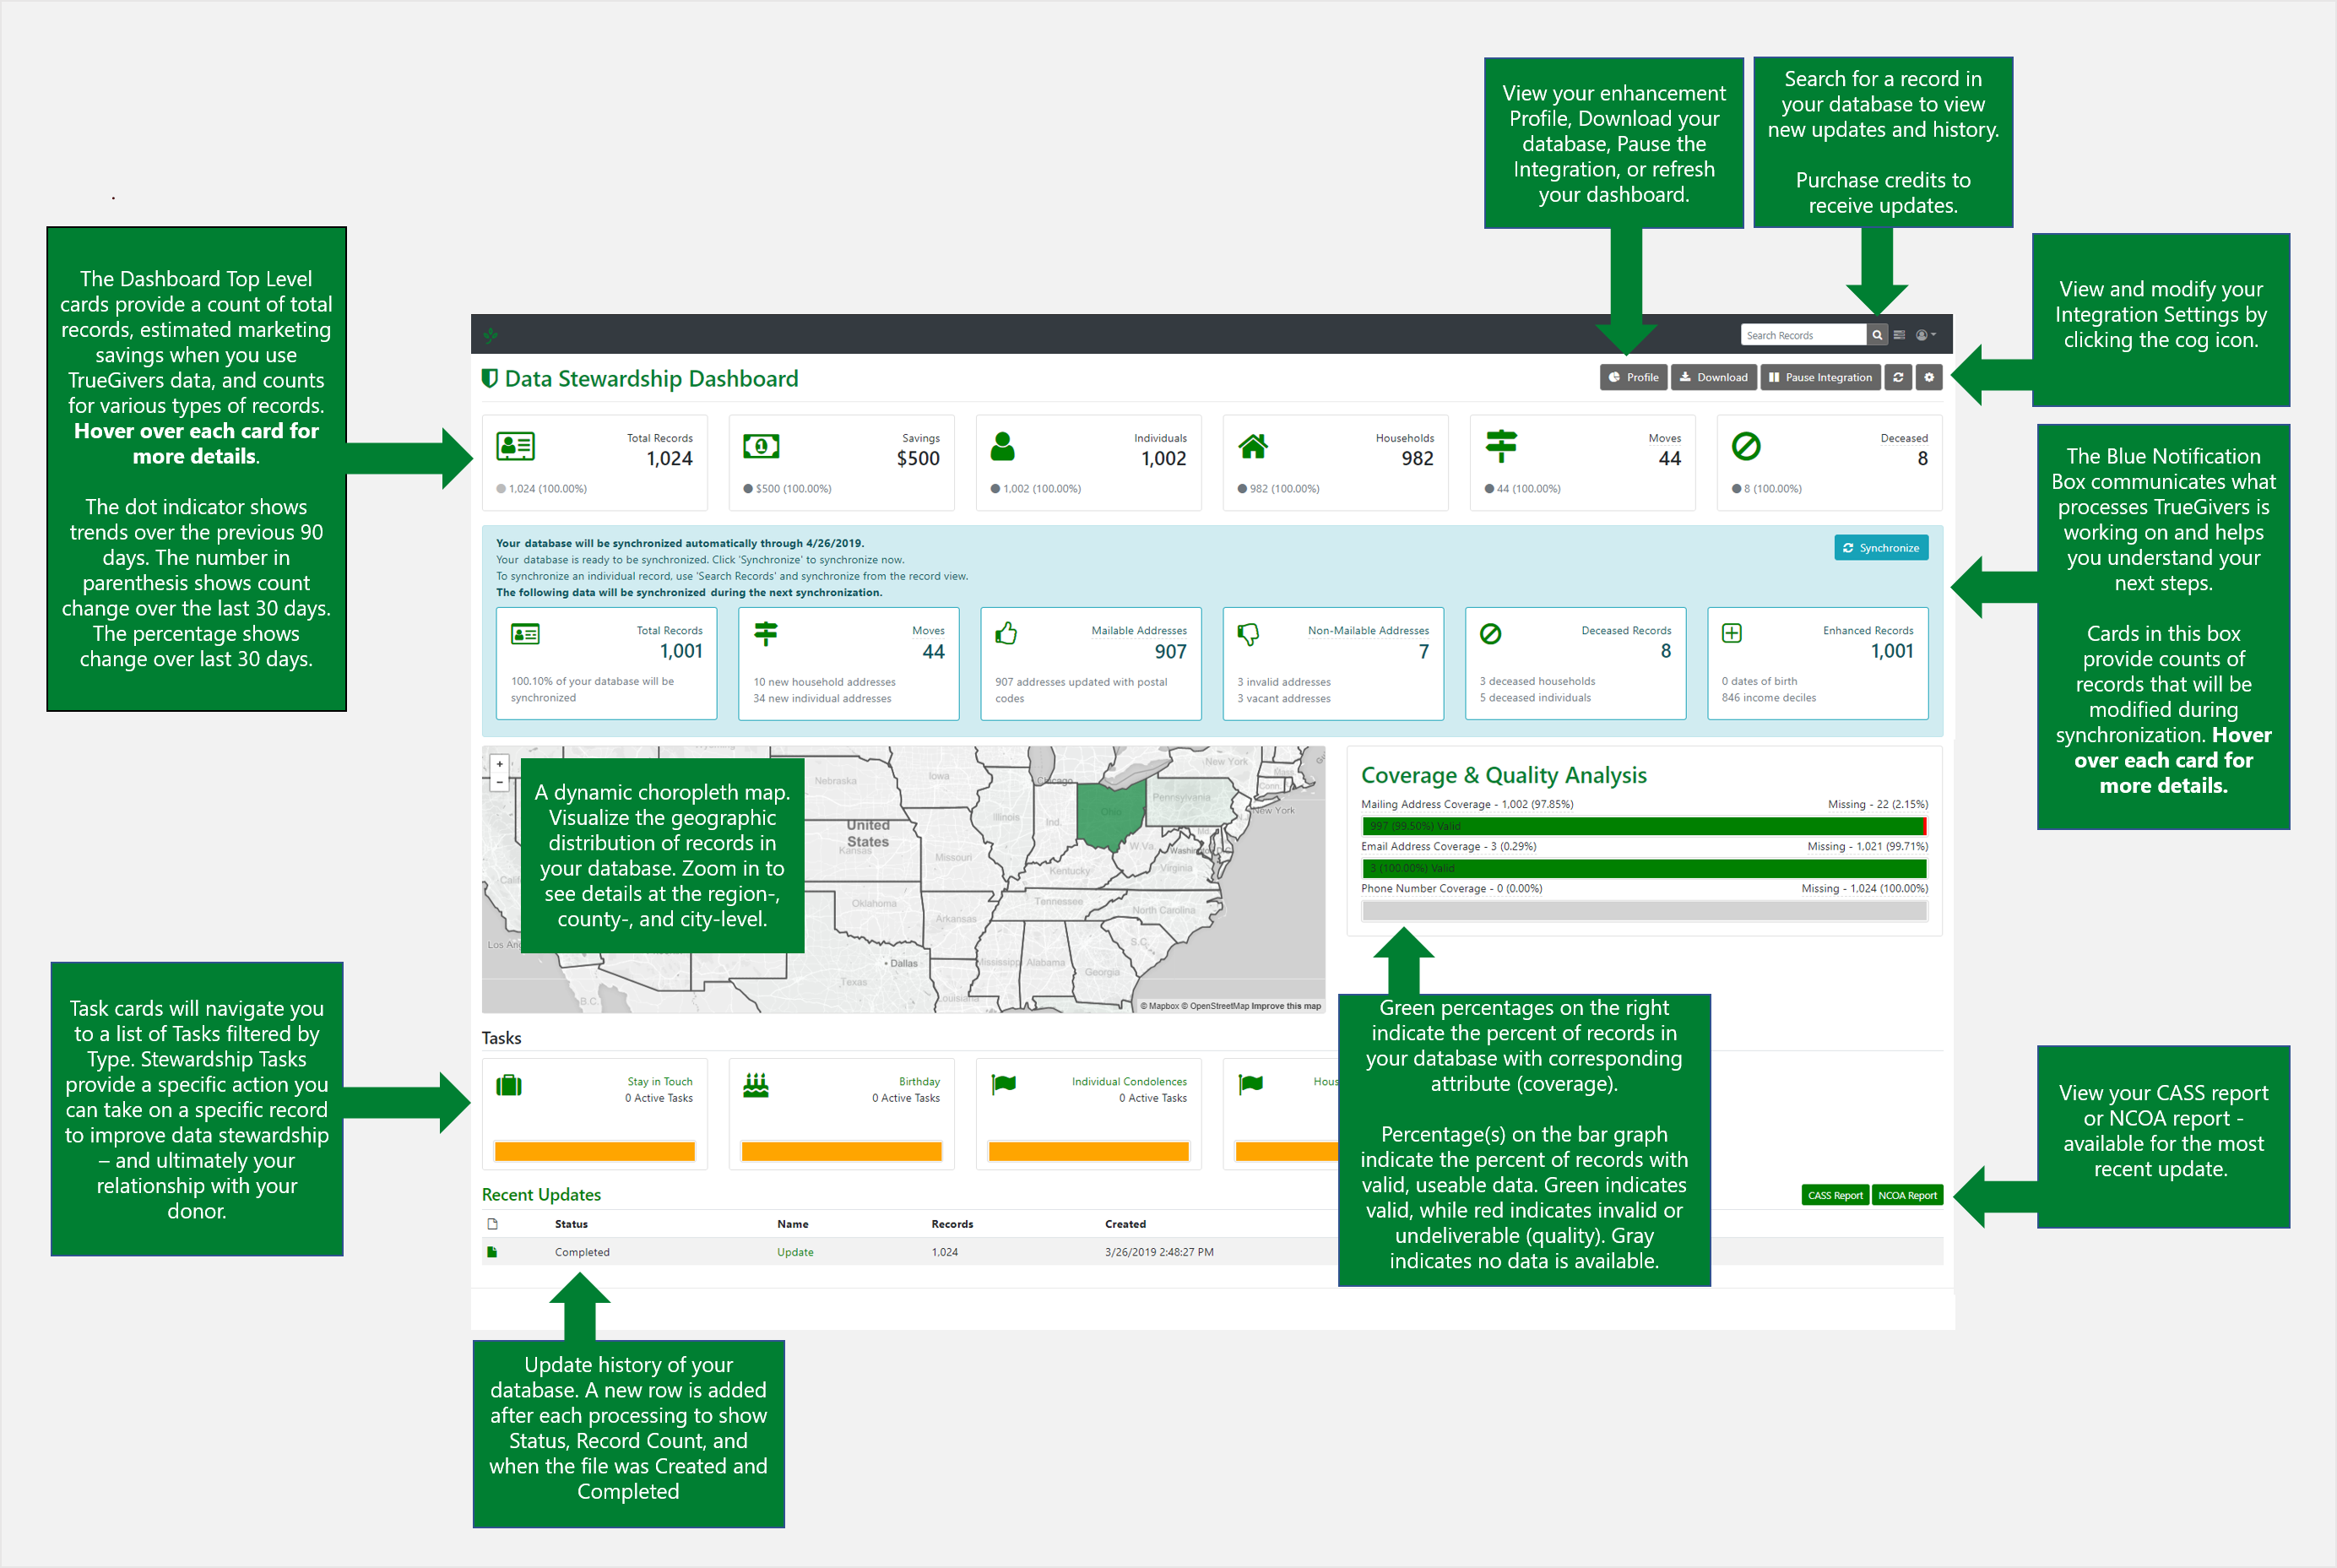Open the server/credits list icon

point(1899,335)
